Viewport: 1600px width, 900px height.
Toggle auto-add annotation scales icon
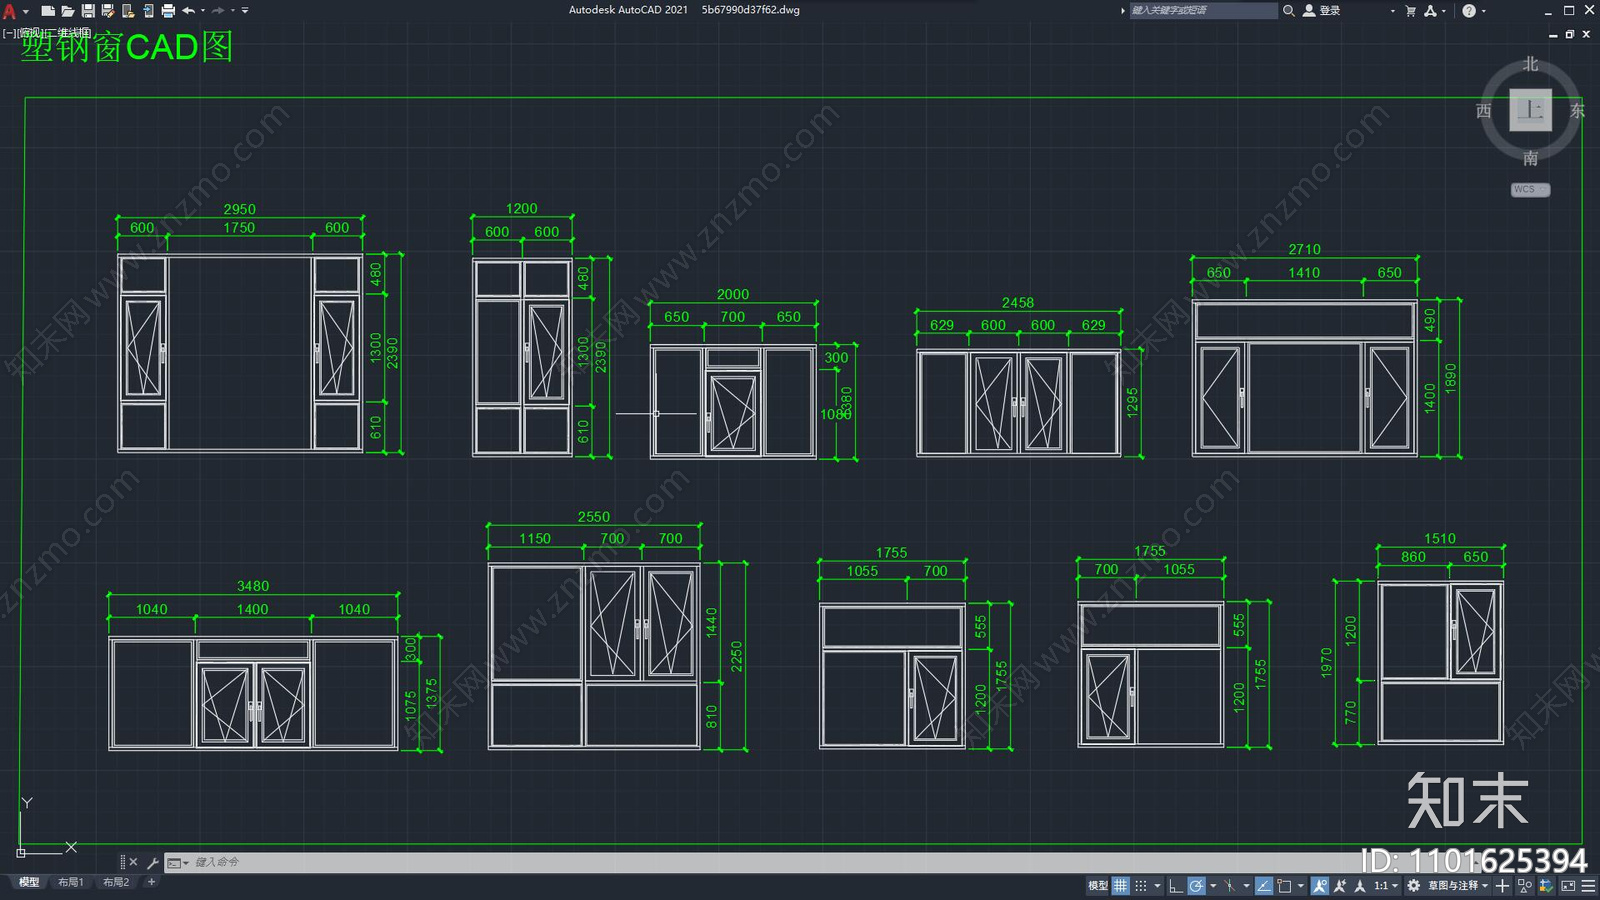(x=1340, y=886)
